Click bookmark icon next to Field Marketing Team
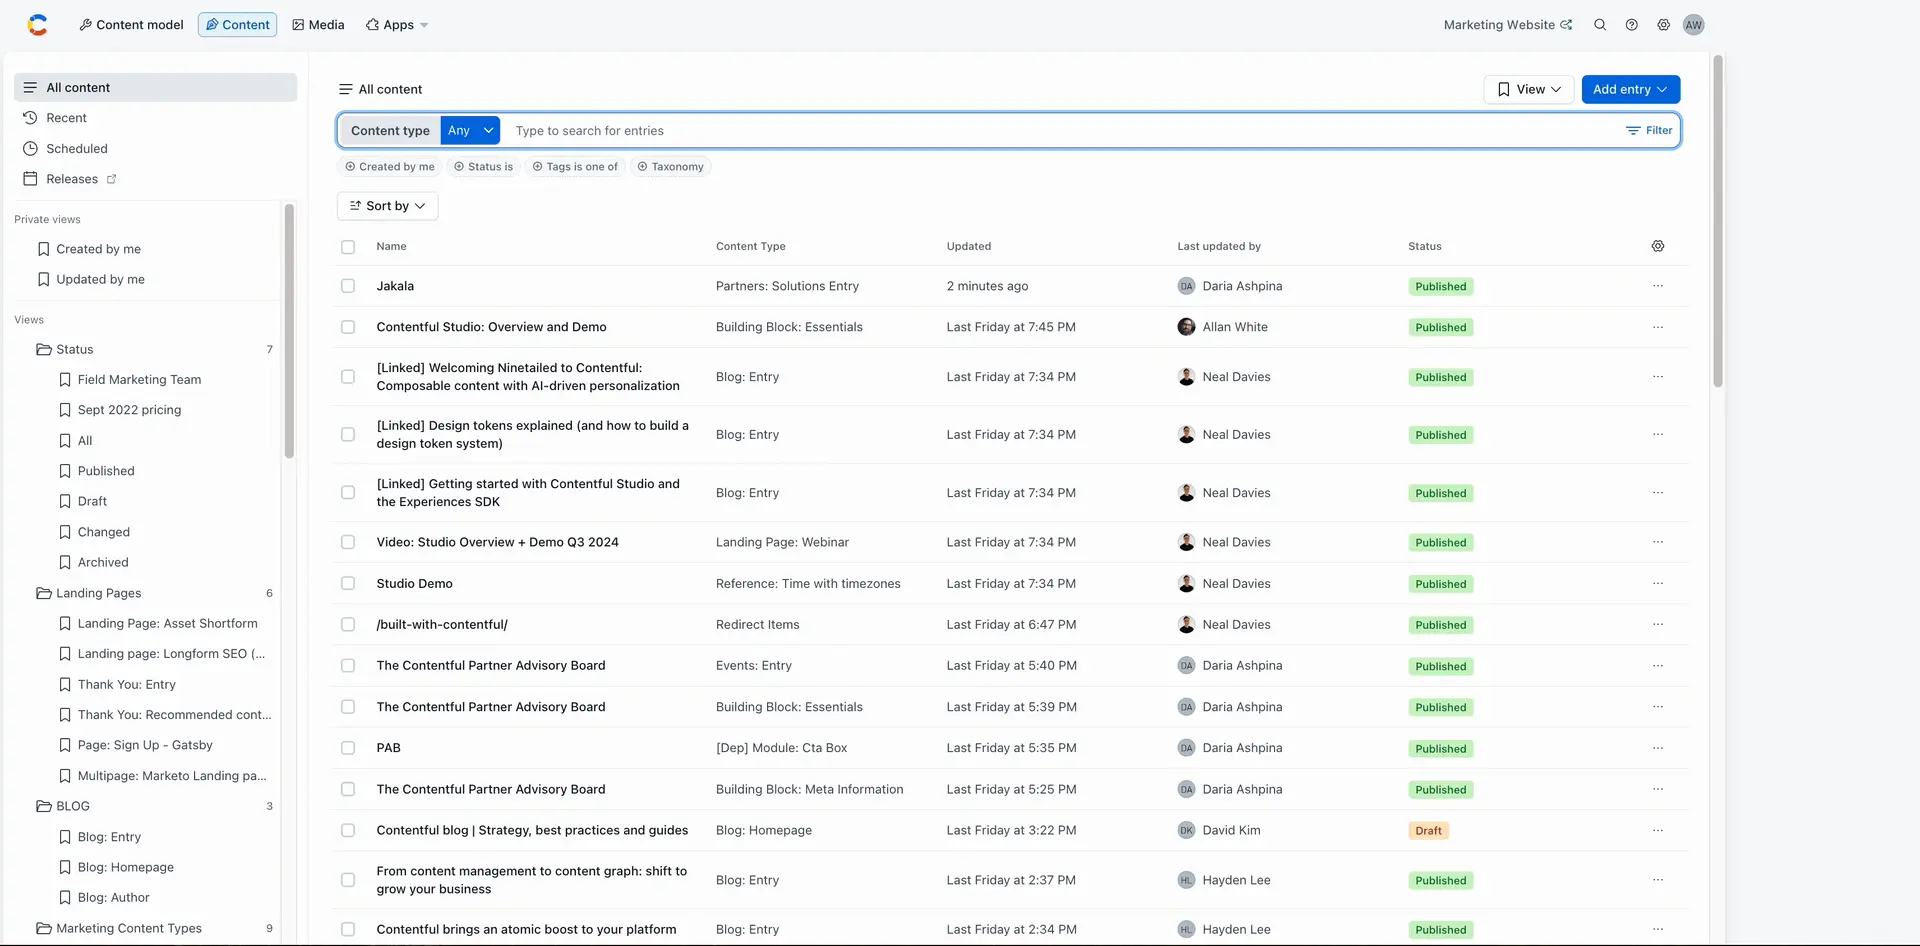The height and width of the screenshot is (946, 1920). pyautogui.click(x=65, y=380)
